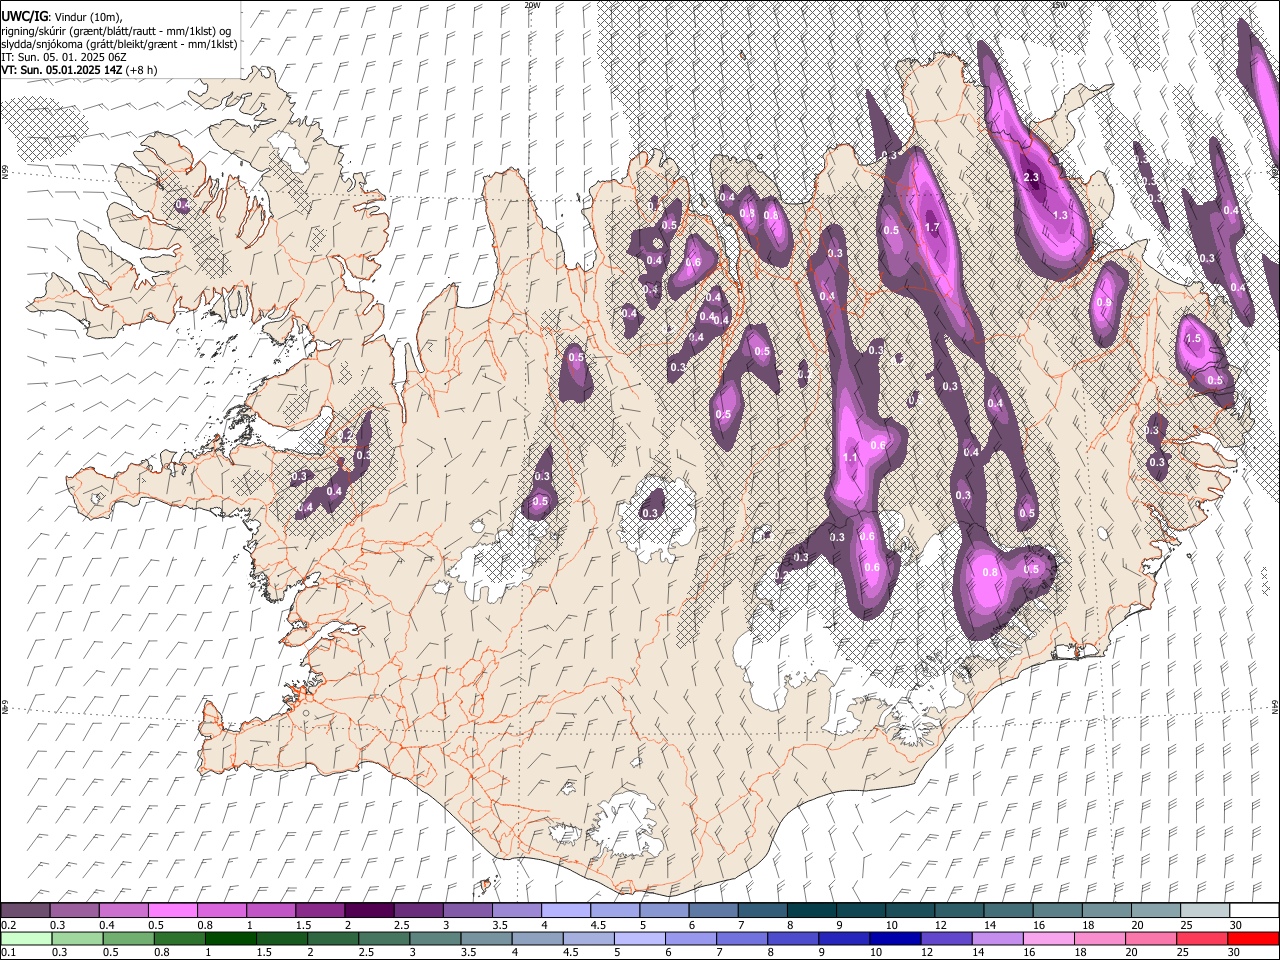The width and height of the screenshot is (1280, 960).
Task: Click the snowfall legend swatch labeled 1.5
Action: tap(320, 911)
